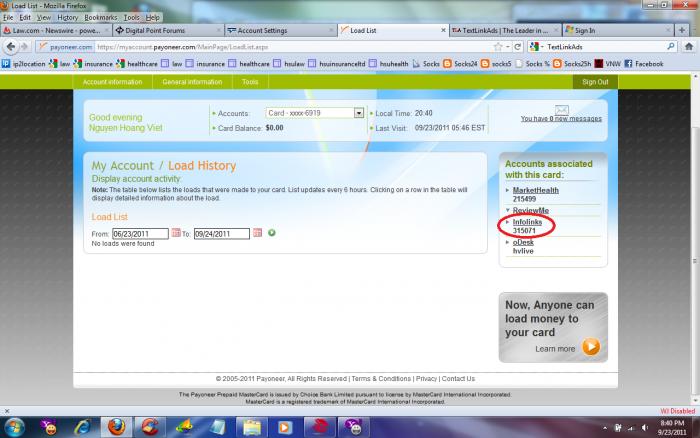
Task: Open the Socks24 bookmark
Action: coord(461,64)
